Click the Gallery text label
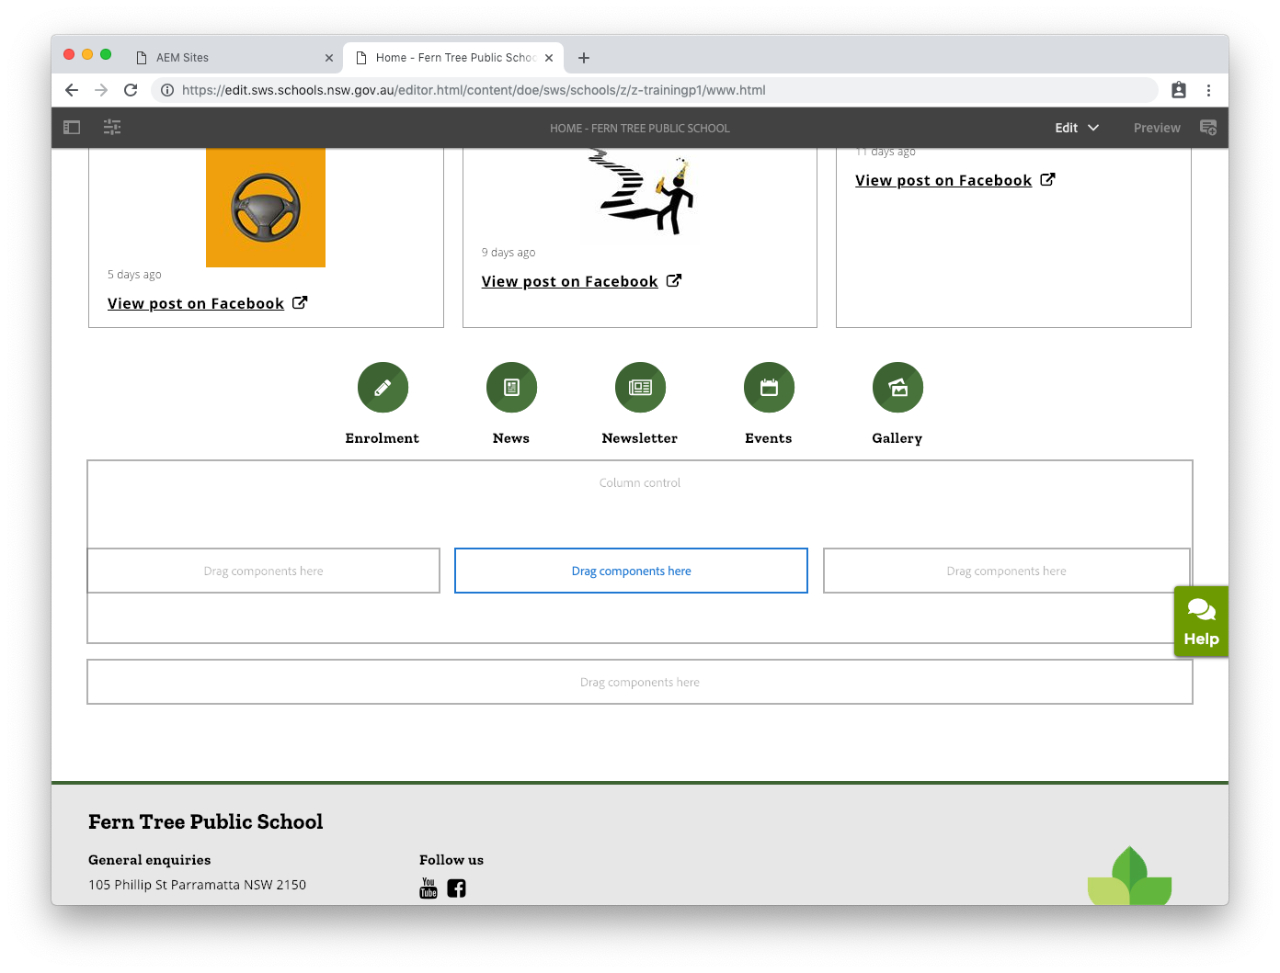Viewport: 1280px width, 973px height. [897, 438]
